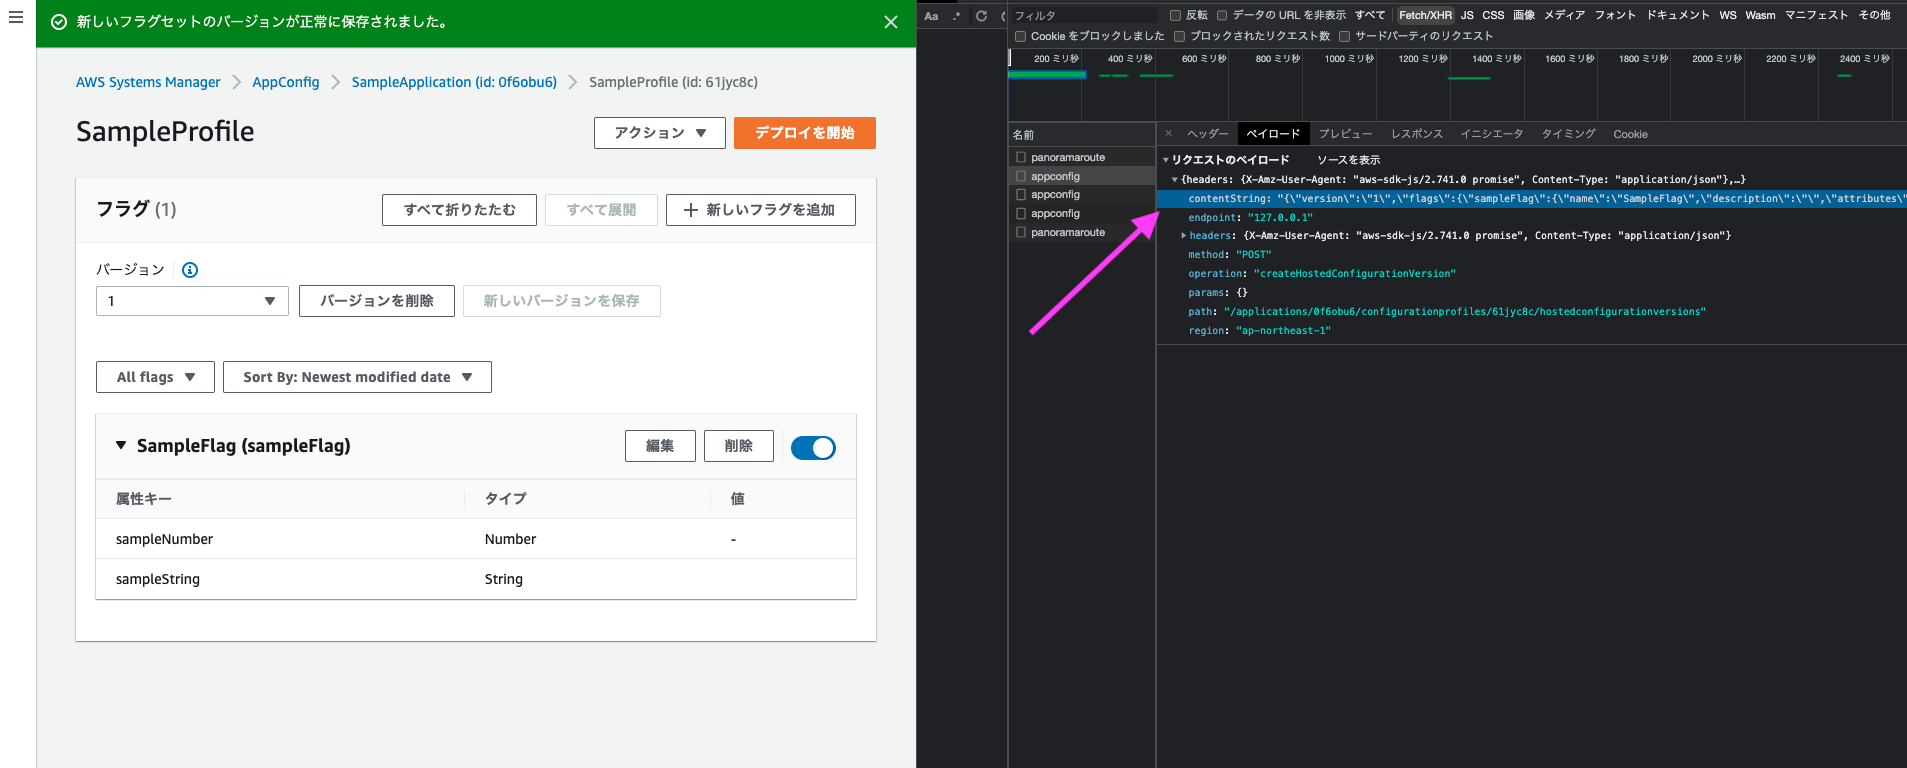1907x768 pixels.
Task: Filter network requests by その他
Action: (x=1874, y=15)
